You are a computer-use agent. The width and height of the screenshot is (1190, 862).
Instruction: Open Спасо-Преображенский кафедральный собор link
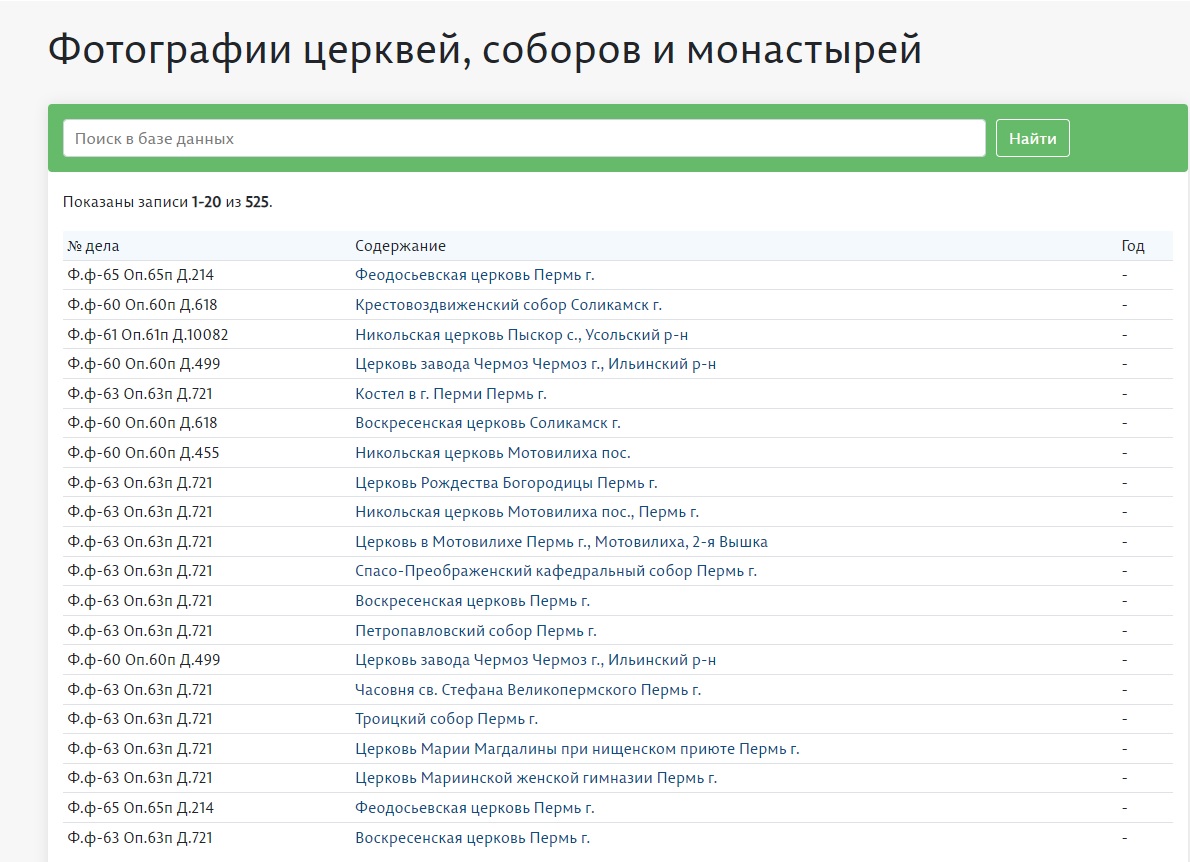point(555,571)
